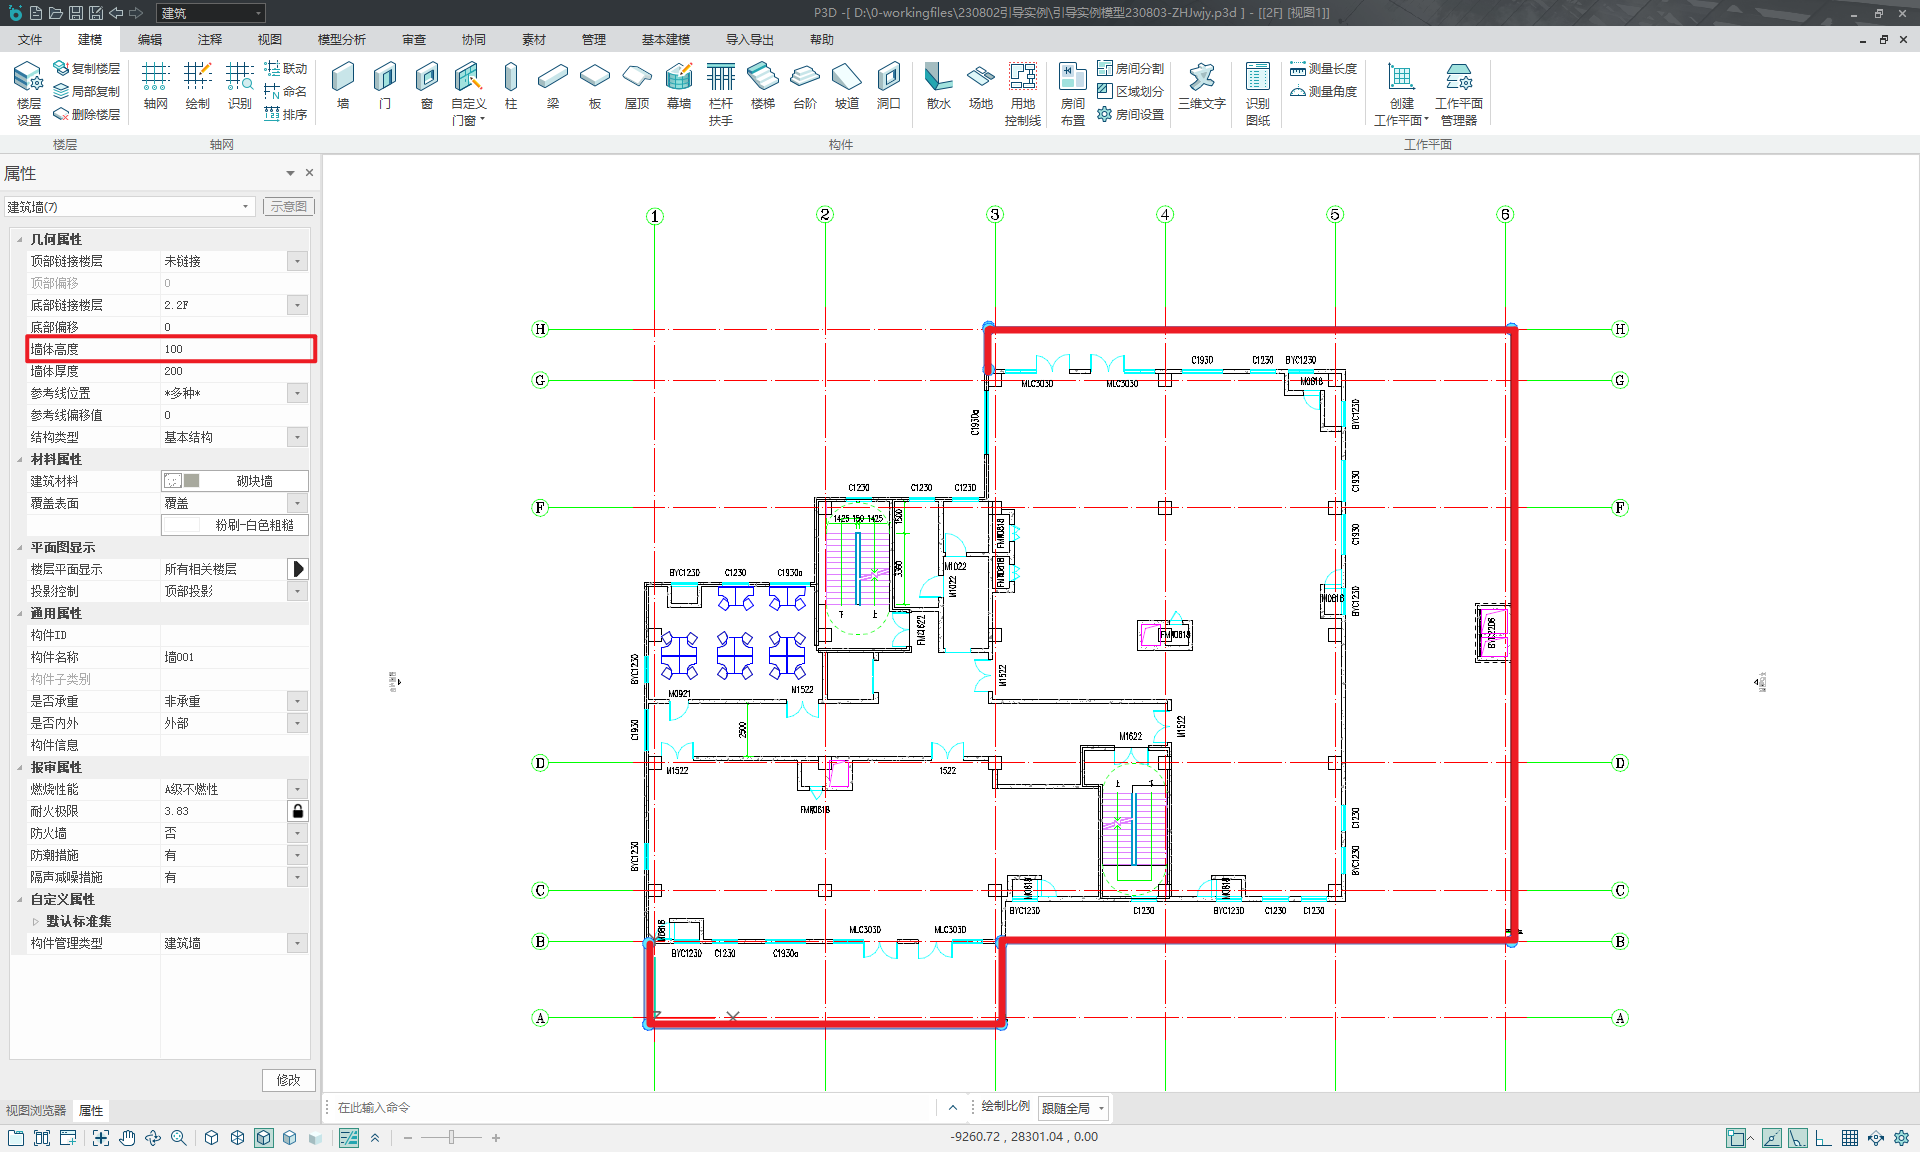
Task: Click the 示意图 button
Action: click(288, 207)
